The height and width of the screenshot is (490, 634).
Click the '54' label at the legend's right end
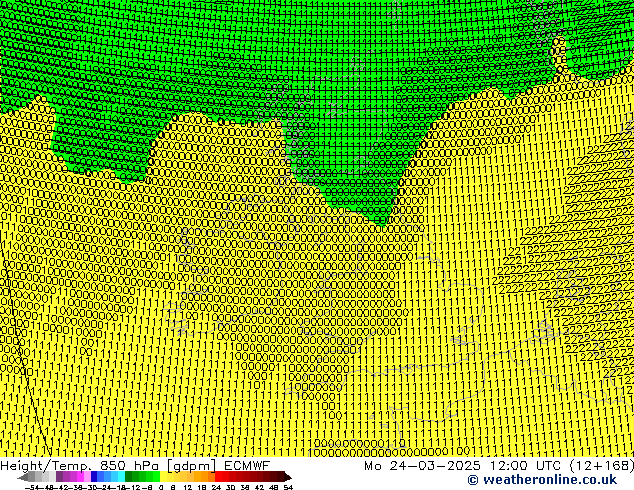point(288,488)
